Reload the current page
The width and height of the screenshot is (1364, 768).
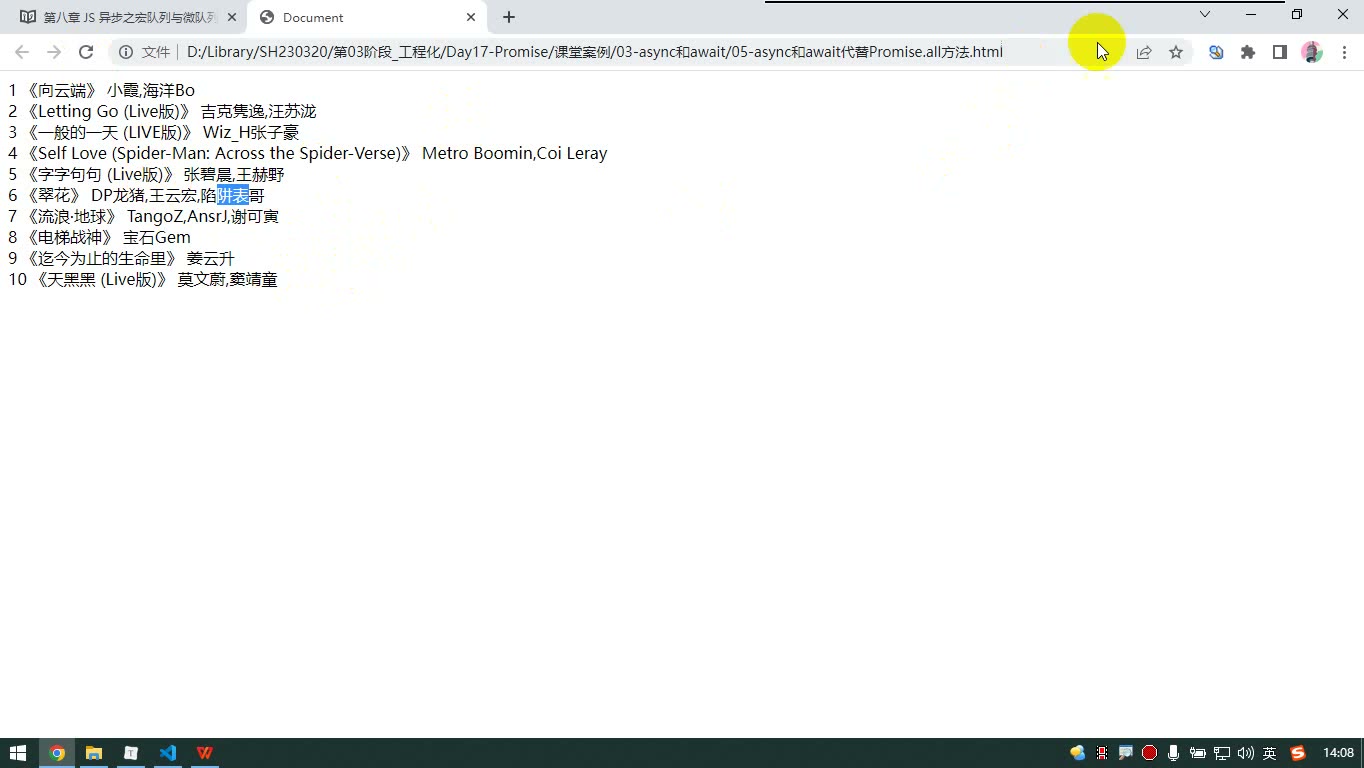click(86, 52)
